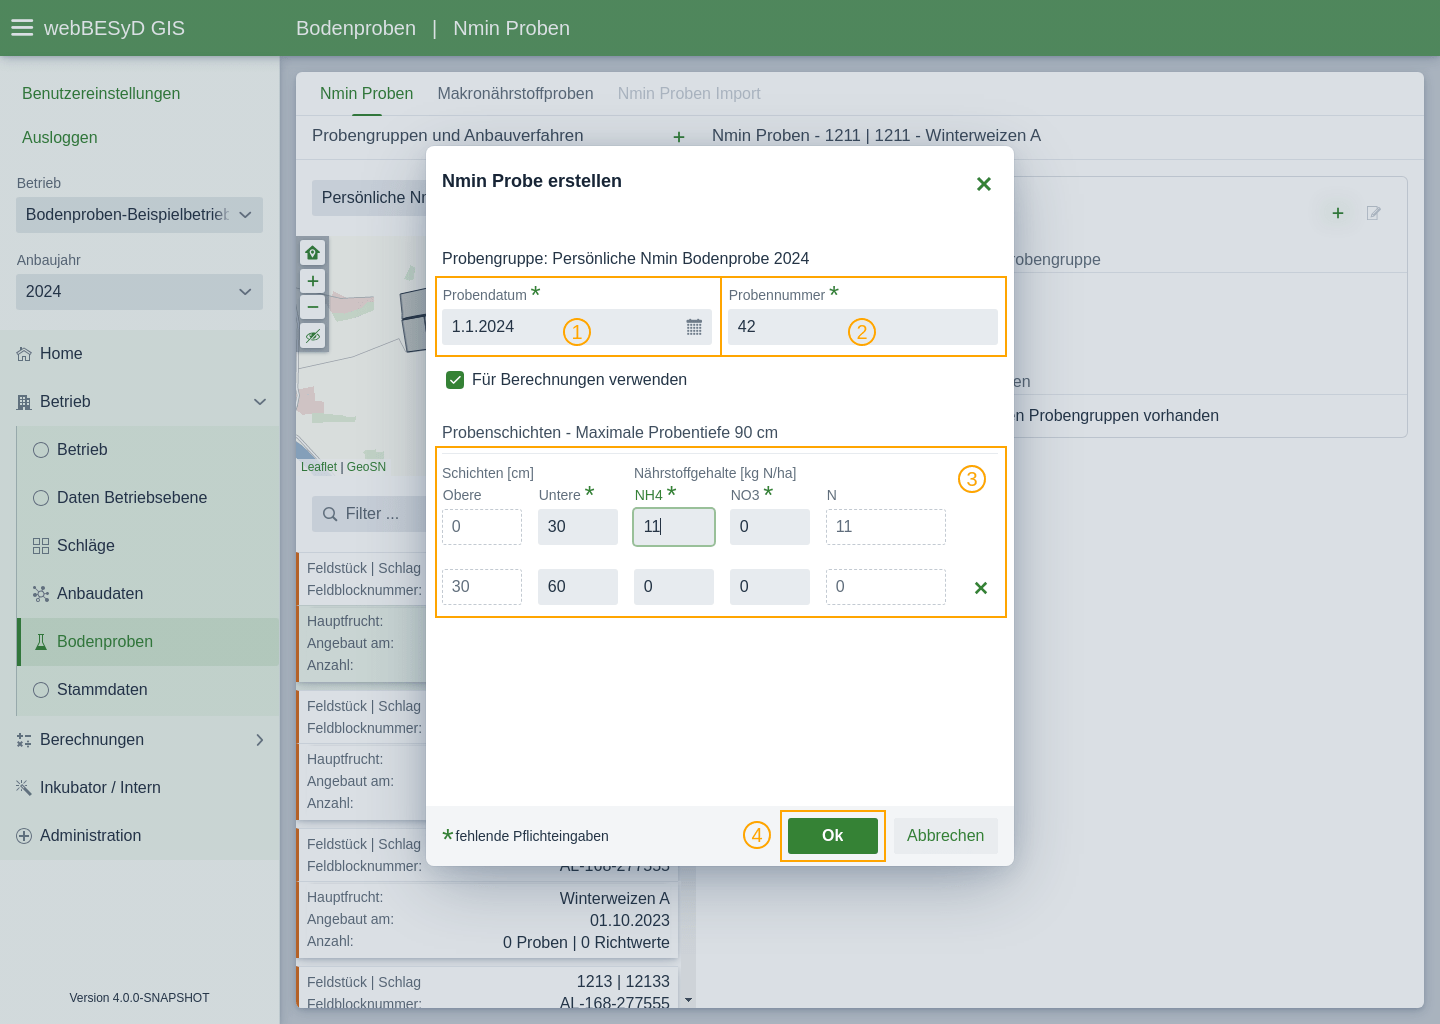1440x1024 pixels.
Task: Click the list scrollbar down arrow
Action: coord(688,1000)
